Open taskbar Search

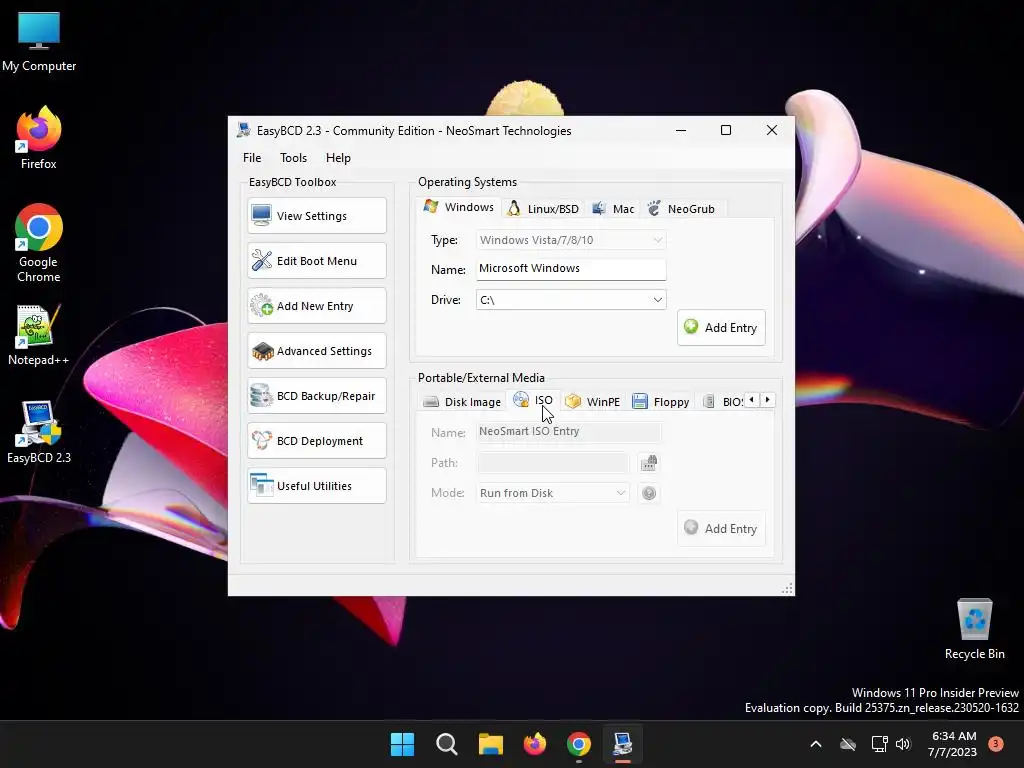447,744
